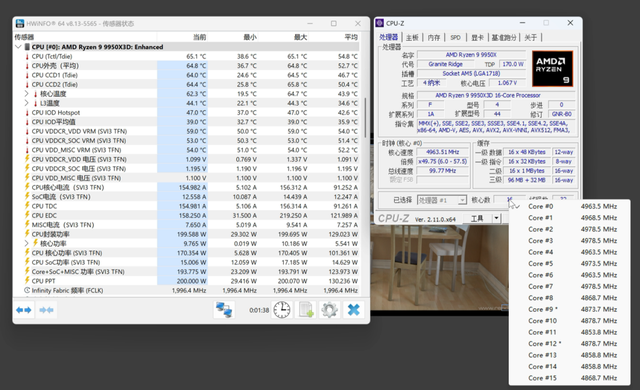The height and width of the screenshot is (390, 640).
Task: Switch to the 显卡 tab in CPU-Z
Action: click(477, 38)
